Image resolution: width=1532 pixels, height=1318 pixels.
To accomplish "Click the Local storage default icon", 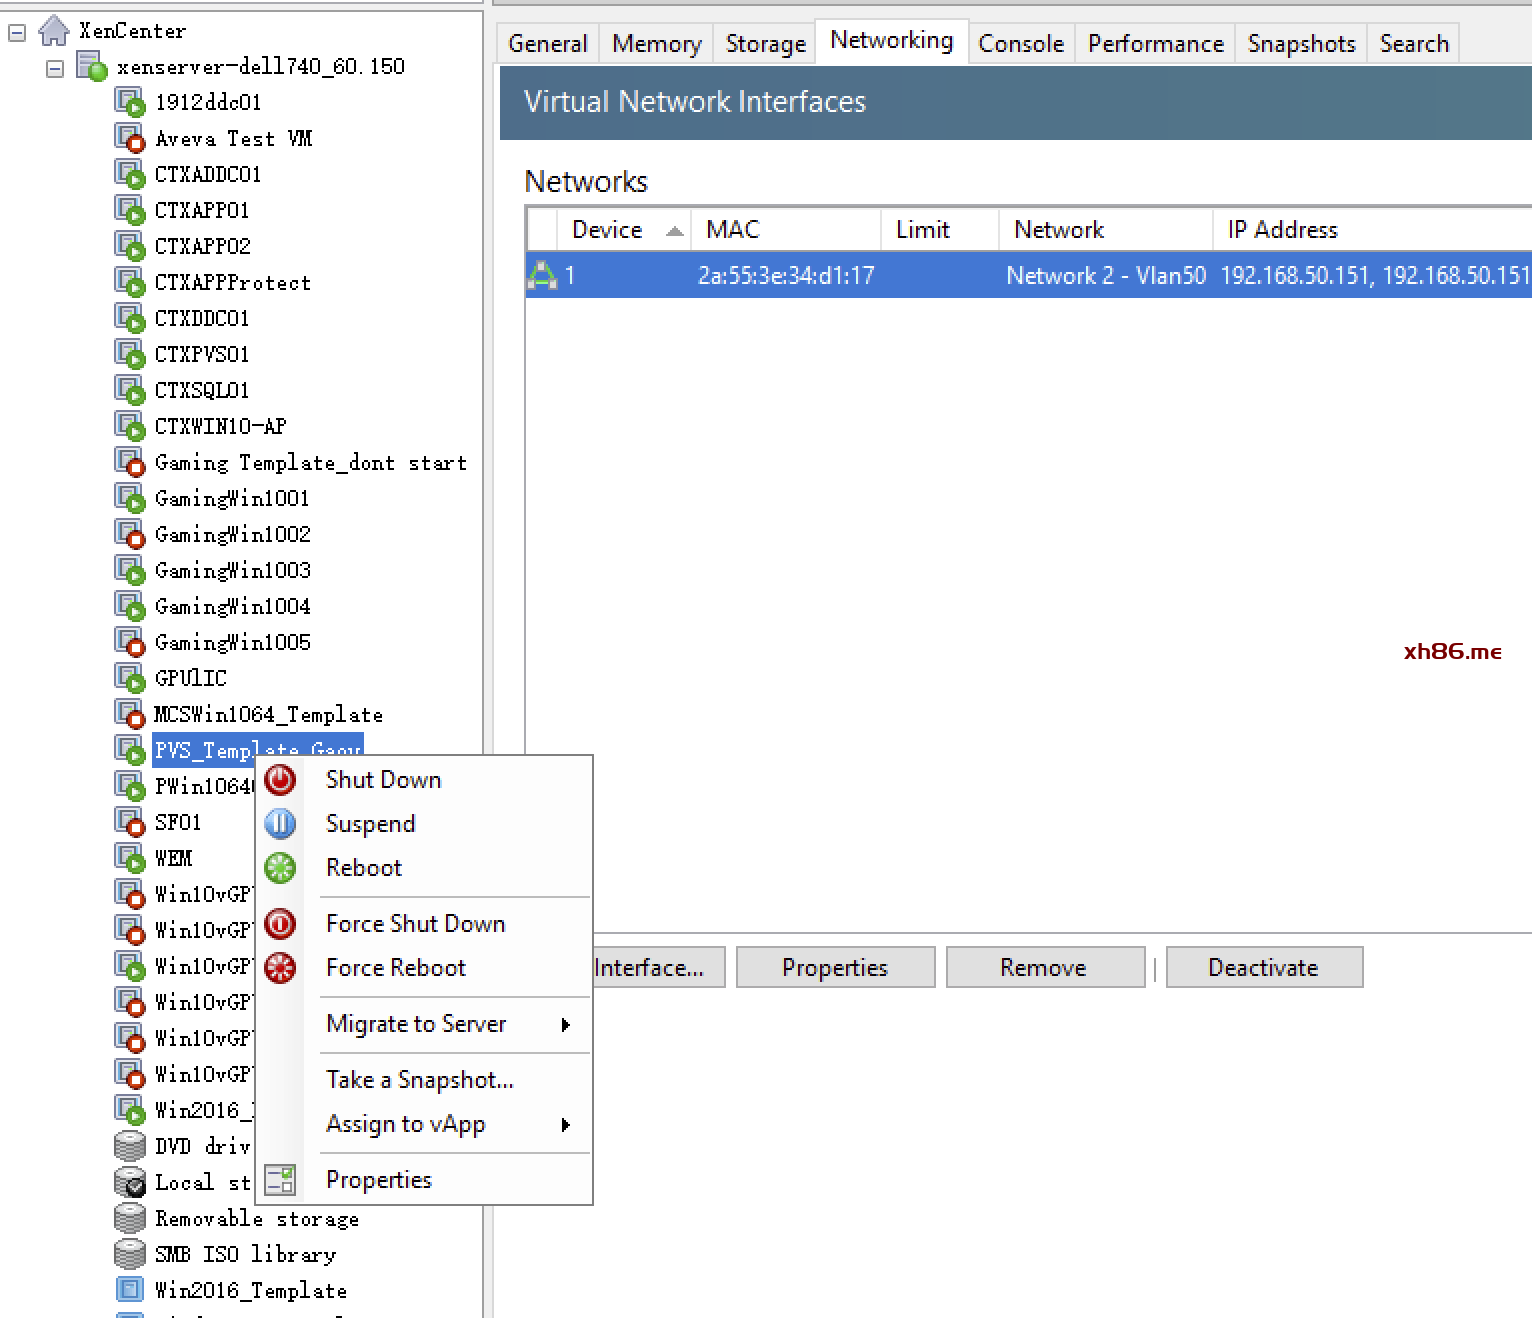I will (130, 1182).
